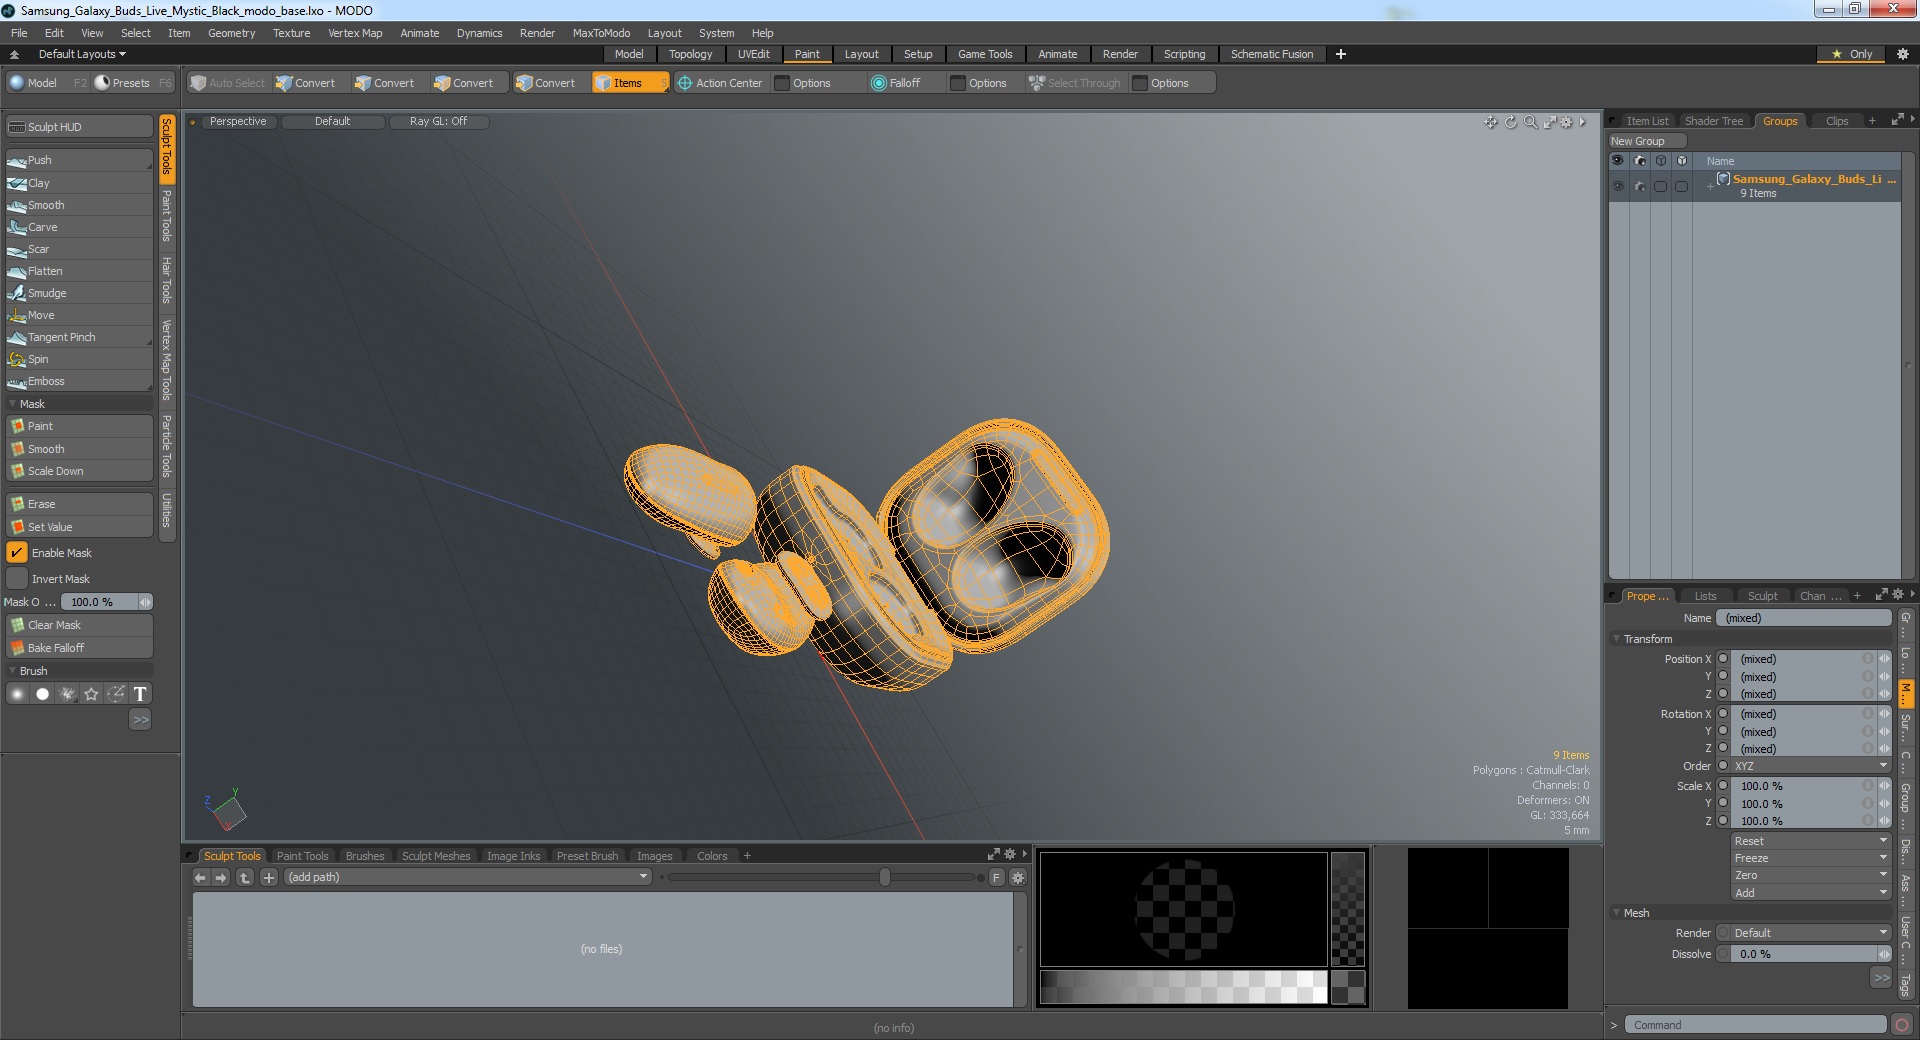Select the Spin sculpt tool
Viewport: 1920px width, 1040px height.
click(79, 359)
